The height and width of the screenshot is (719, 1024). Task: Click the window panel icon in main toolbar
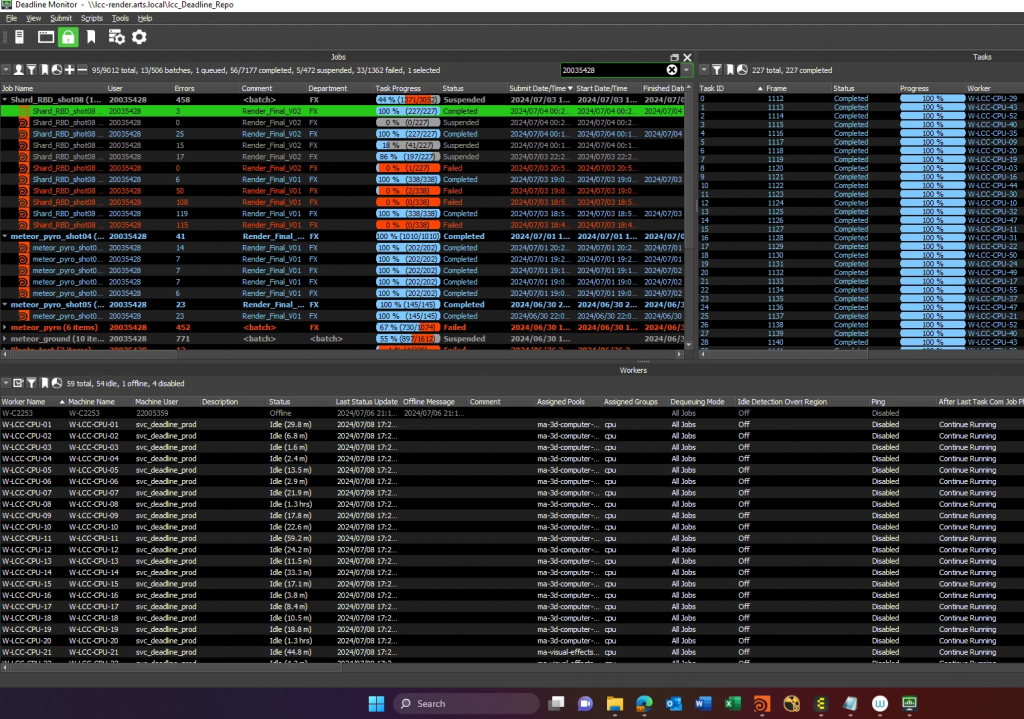click(46, 37)
